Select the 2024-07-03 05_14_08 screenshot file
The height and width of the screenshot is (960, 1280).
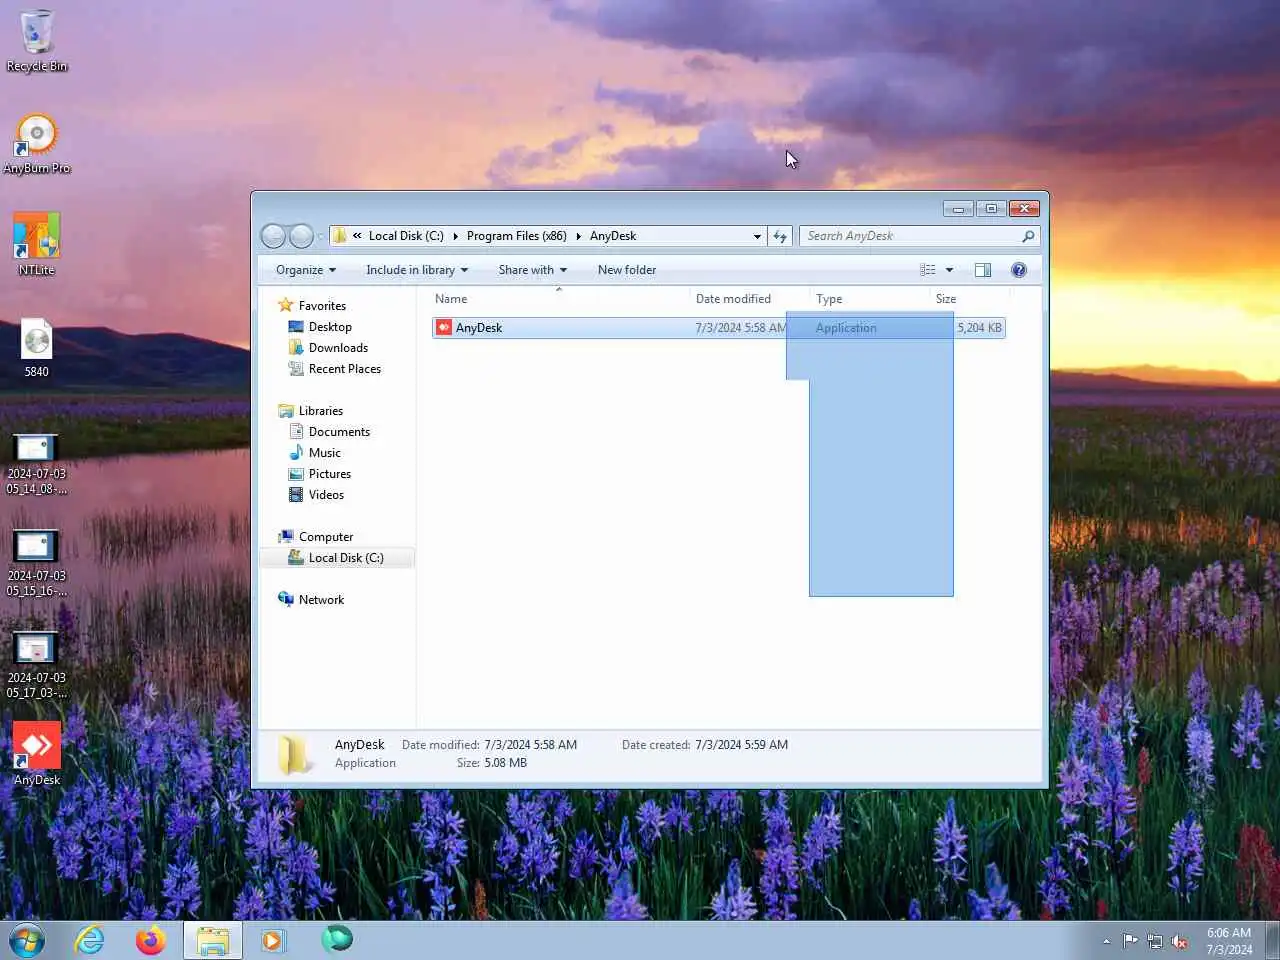point(37,464)
